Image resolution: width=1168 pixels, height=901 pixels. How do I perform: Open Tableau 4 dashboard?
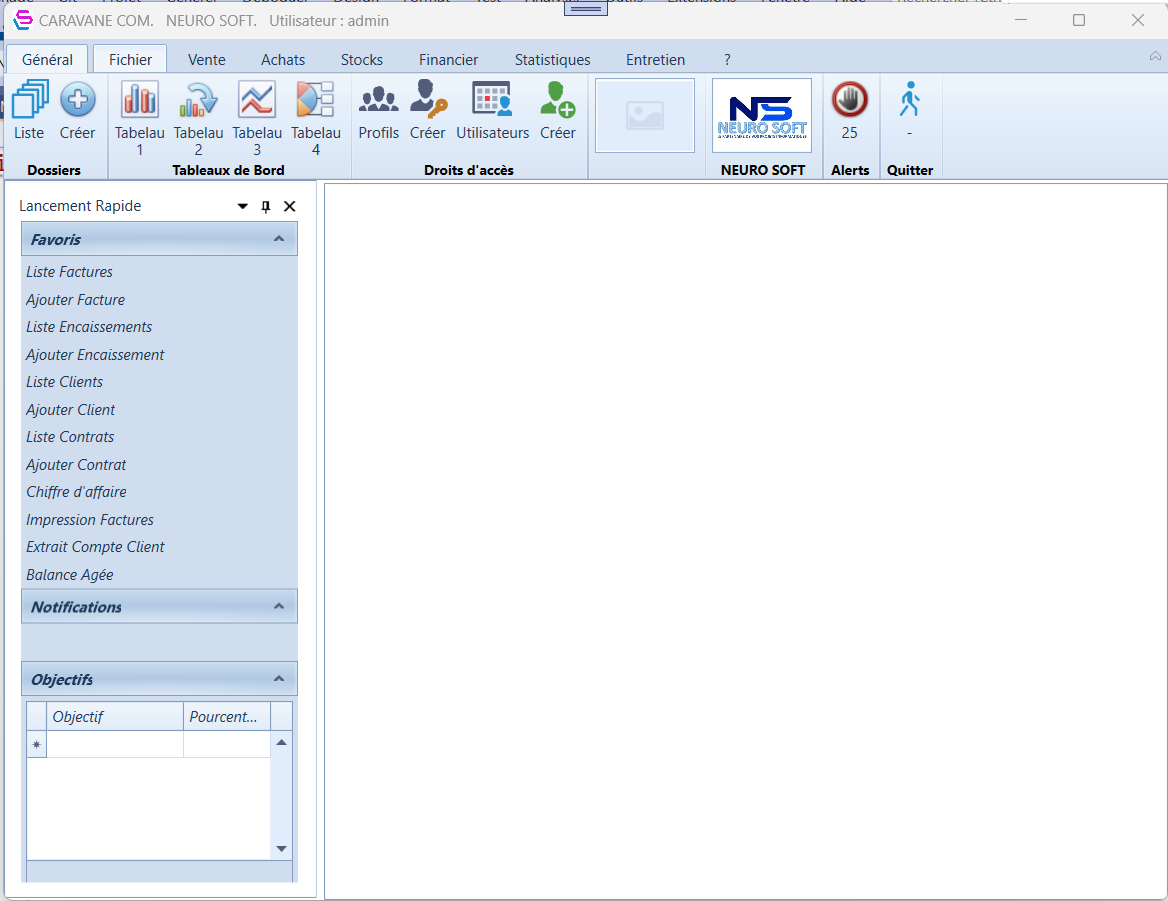pyautogui.click(x=315, y=101)
